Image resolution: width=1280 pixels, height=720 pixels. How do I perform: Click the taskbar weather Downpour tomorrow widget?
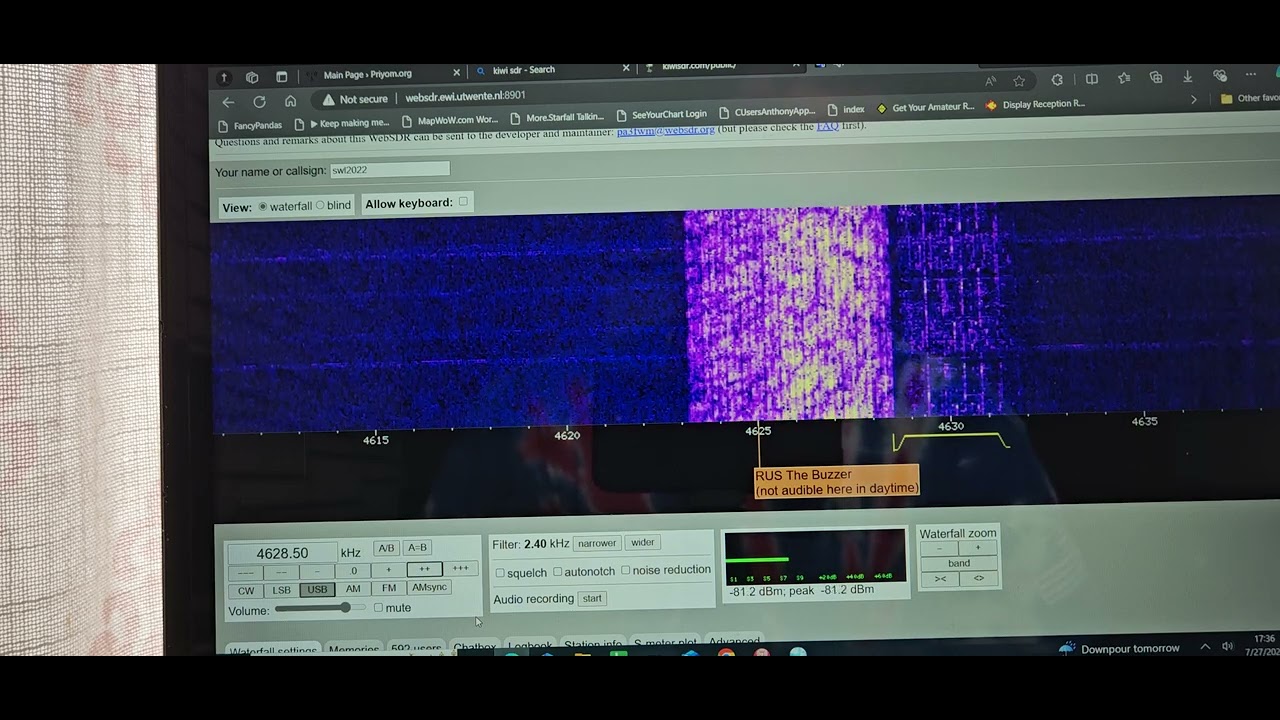[x=1118, y=649]
